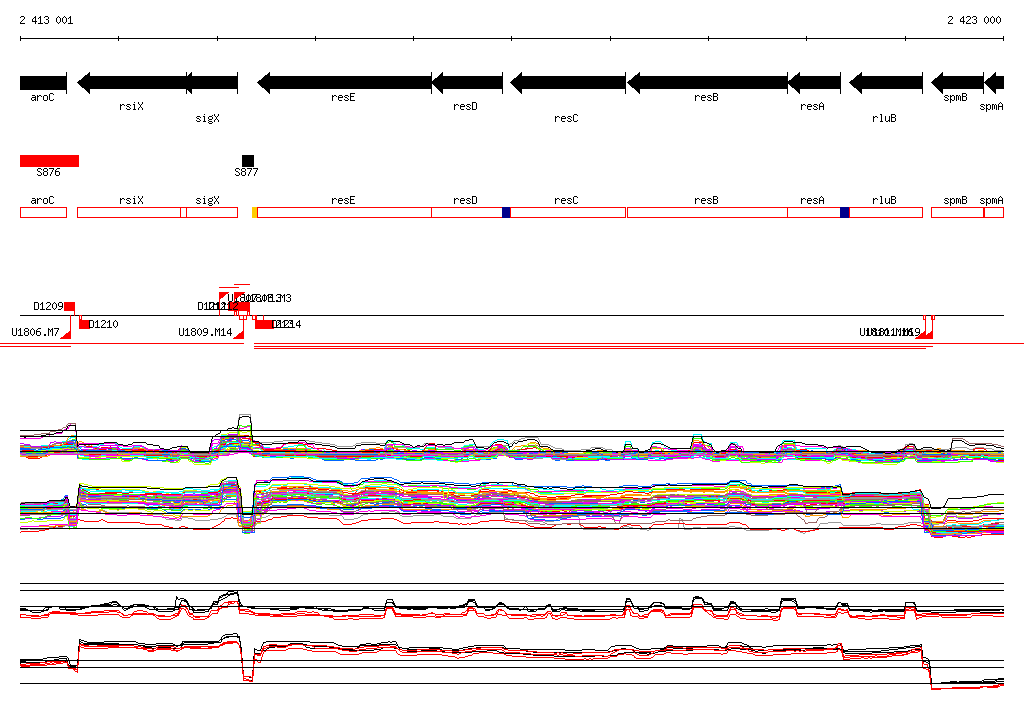Select the red-outlined resE box
Image resolution: width=1024 pixels, height=714 pixels.
pyautogui.click(x=344, y=212)
